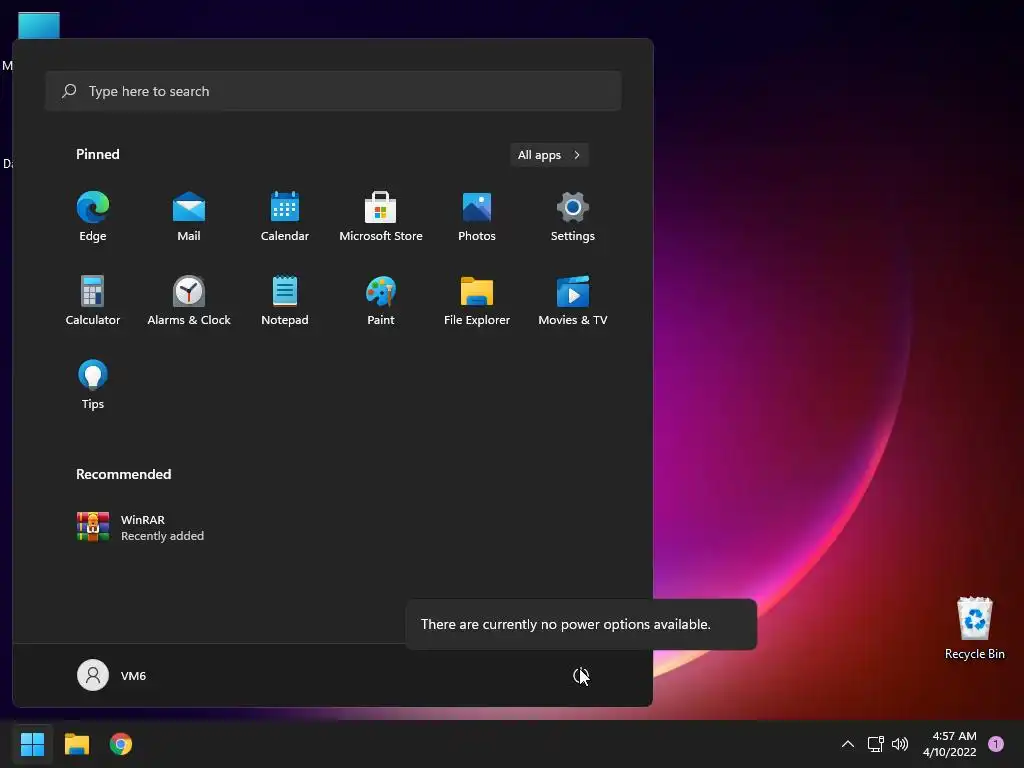
Task: Open Edge from pinned apps
Action: [93, 216]
